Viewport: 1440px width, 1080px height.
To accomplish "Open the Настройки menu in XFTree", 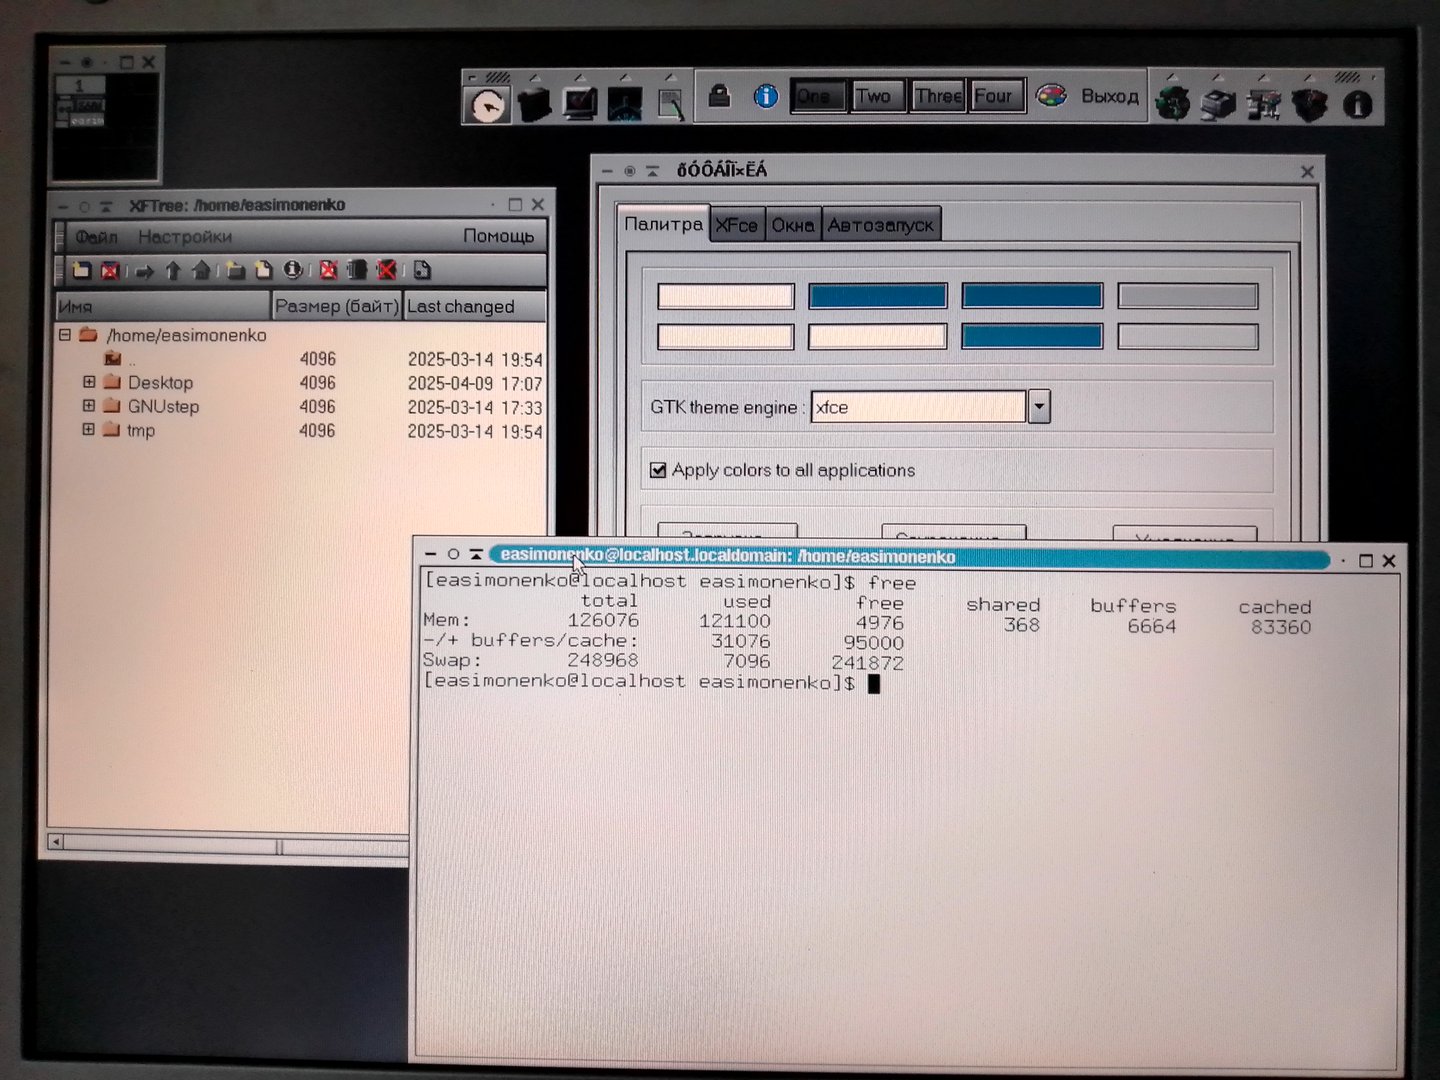I will point(185,237).
